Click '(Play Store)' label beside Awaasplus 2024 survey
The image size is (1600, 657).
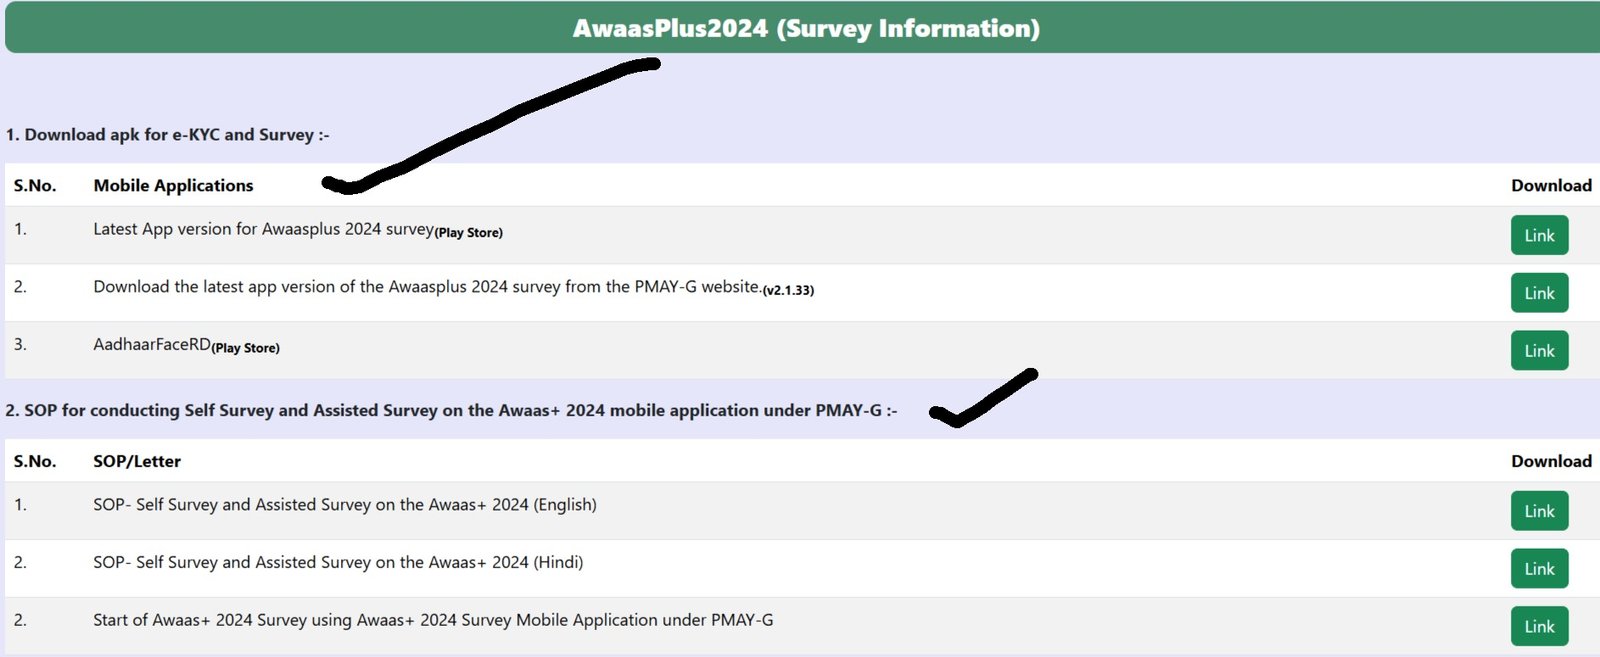469,233
